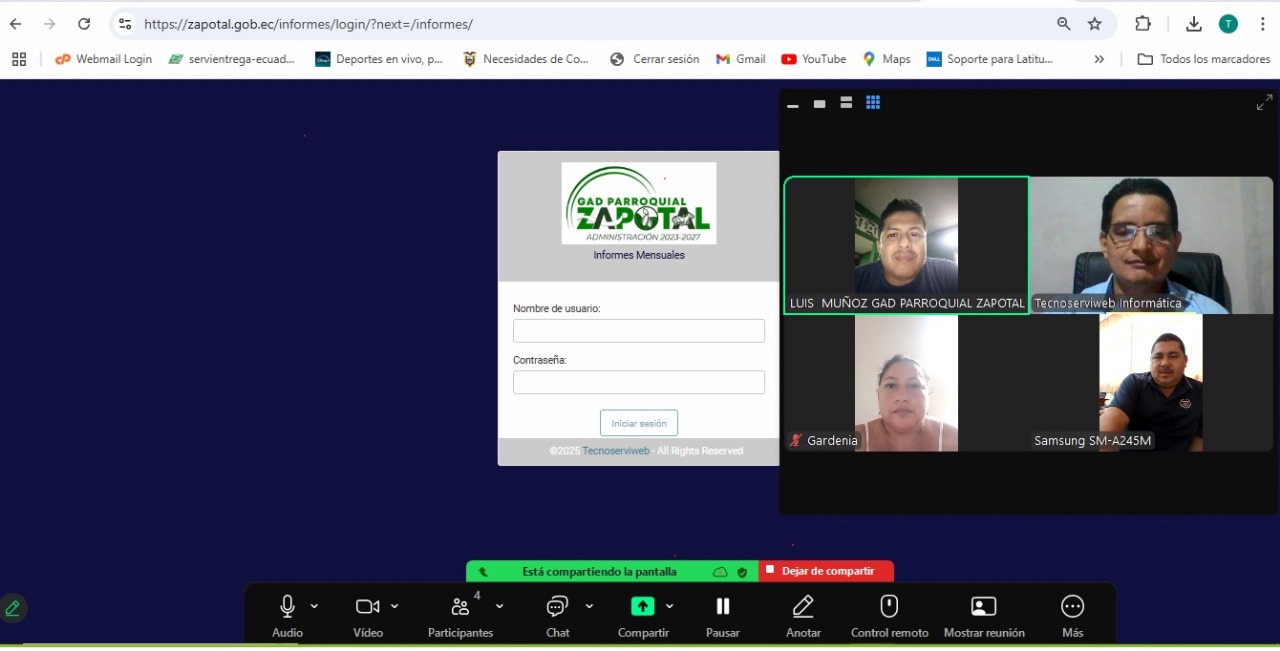Image resolution: width=1280 pixels, height=651 pixels.
Task: Open Participantes list icon
Action: (460, 607)
